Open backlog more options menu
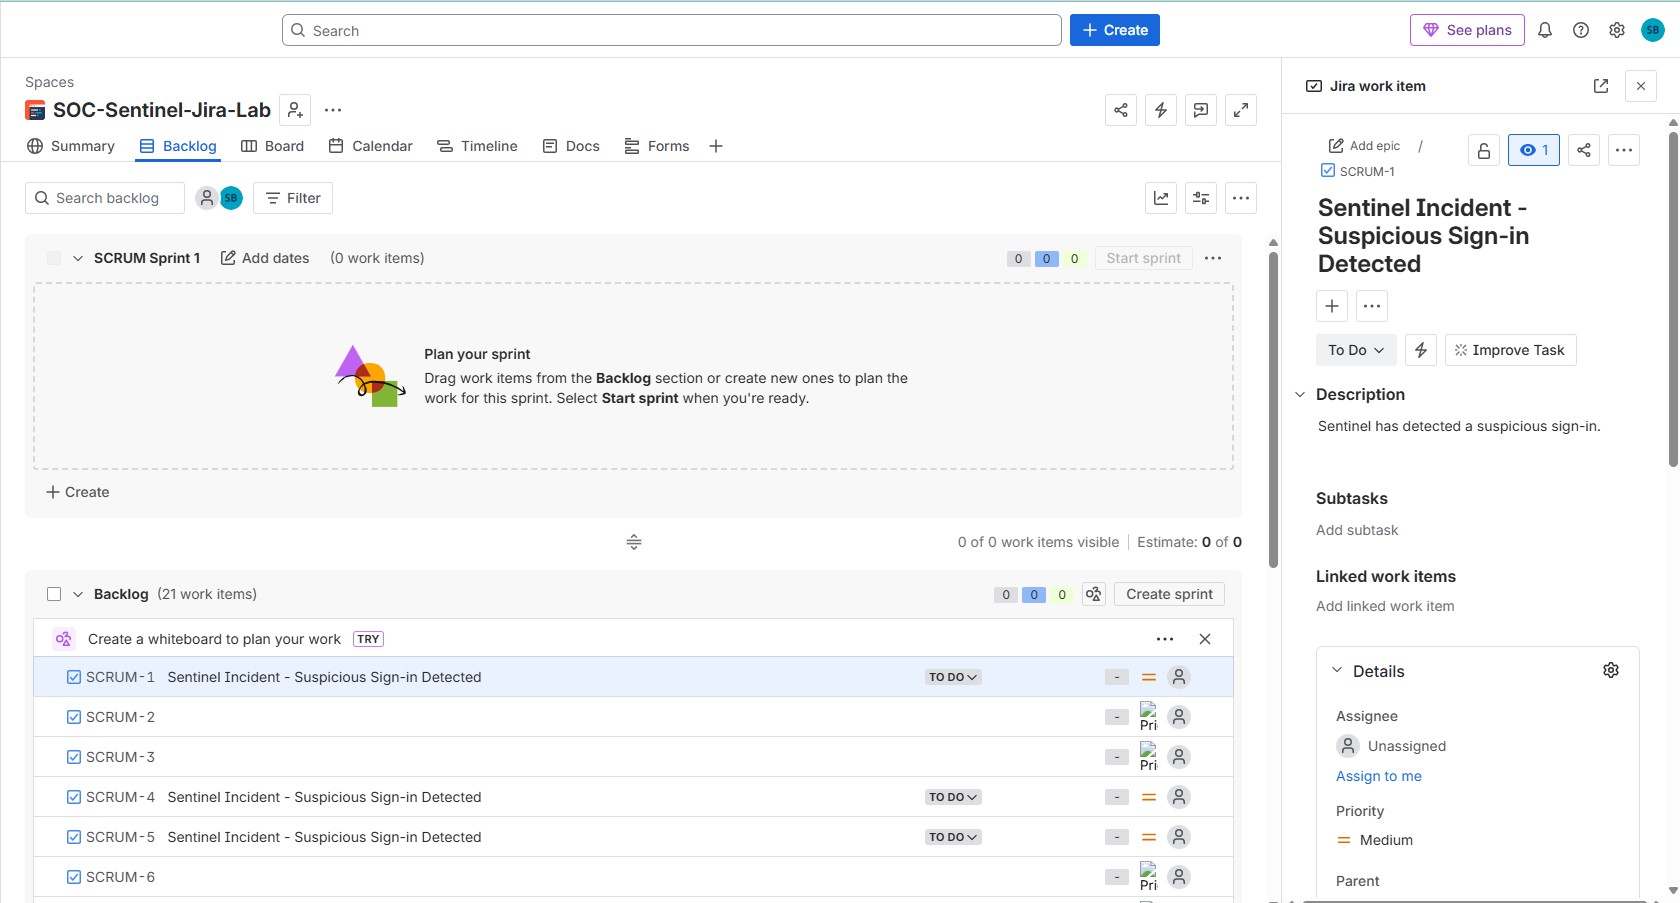The width and height of the screenshot is (1680, 903). pyautogui.click(x=1241, y=198)
